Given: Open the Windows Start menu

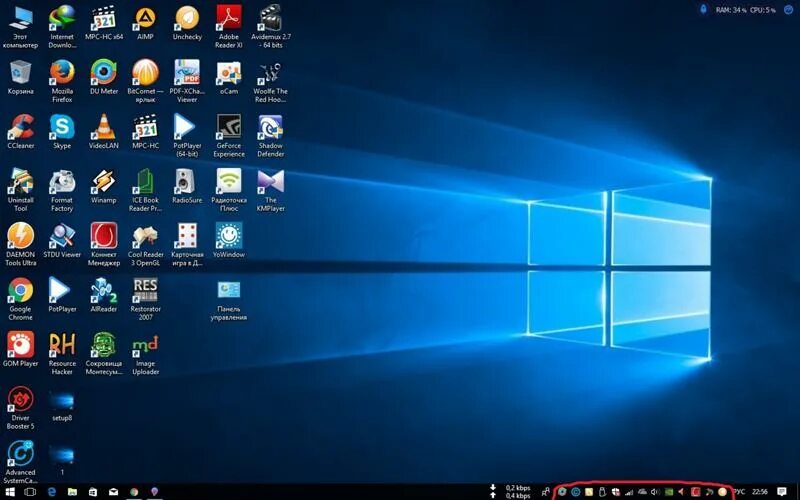Looking at the screenshot, I should [10, 492].
